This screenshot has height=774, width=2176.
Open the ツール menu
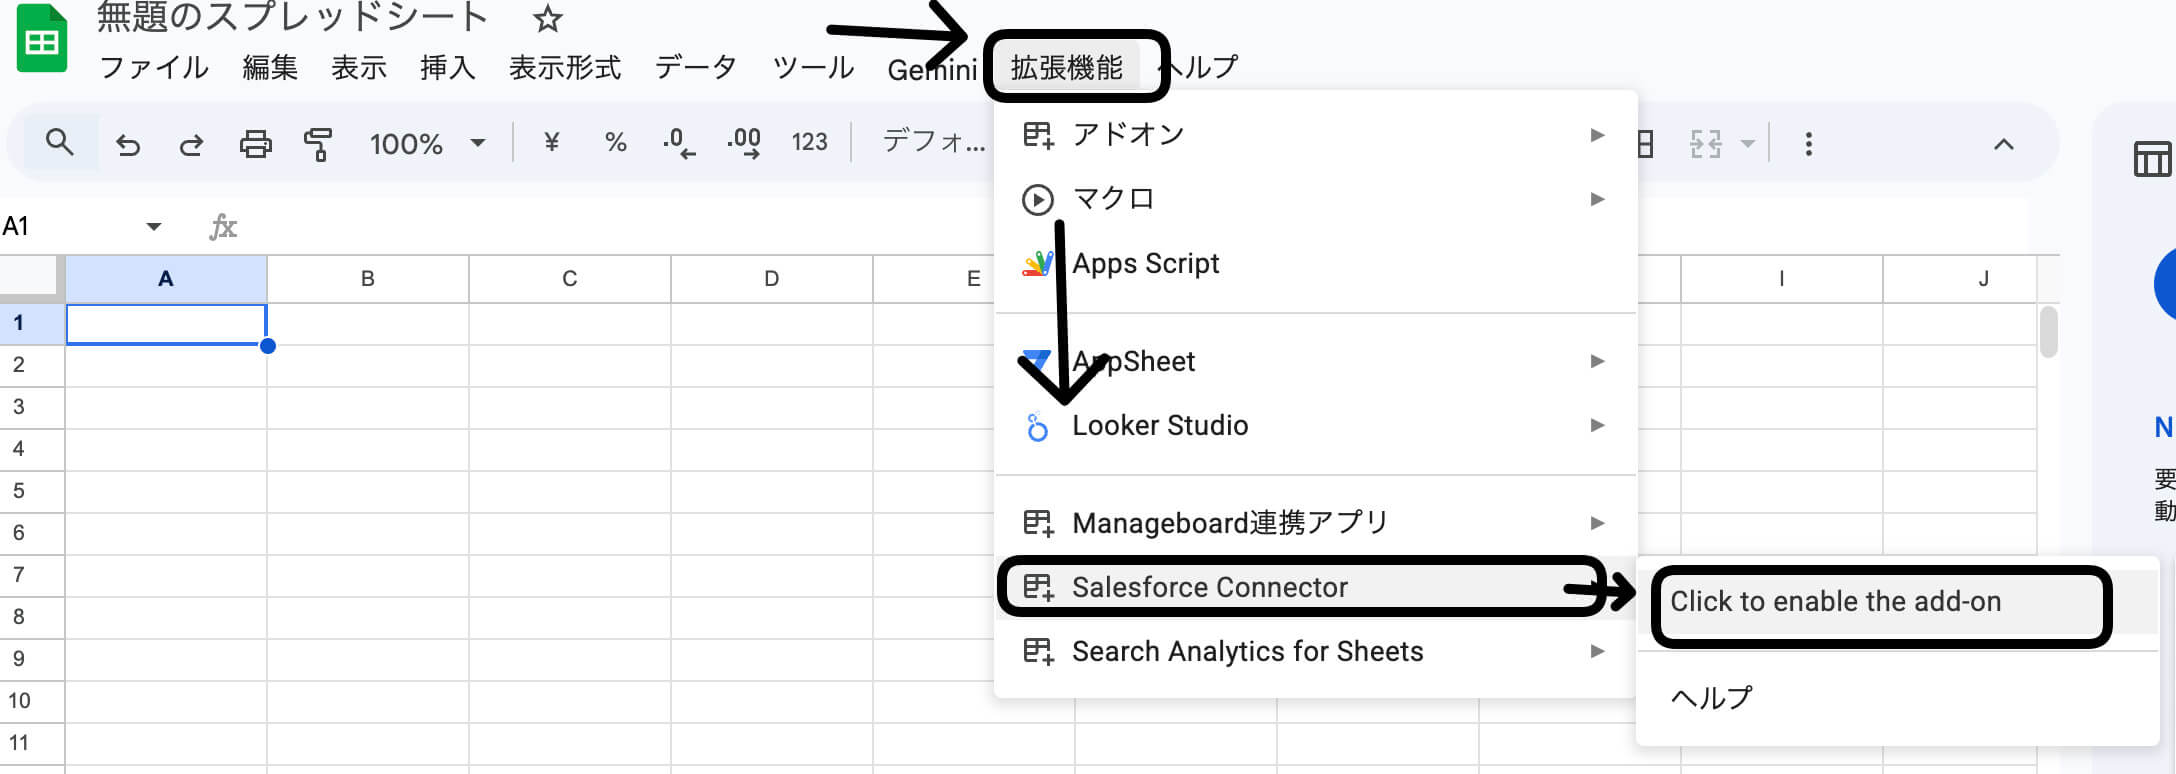(x=813, y=68)
